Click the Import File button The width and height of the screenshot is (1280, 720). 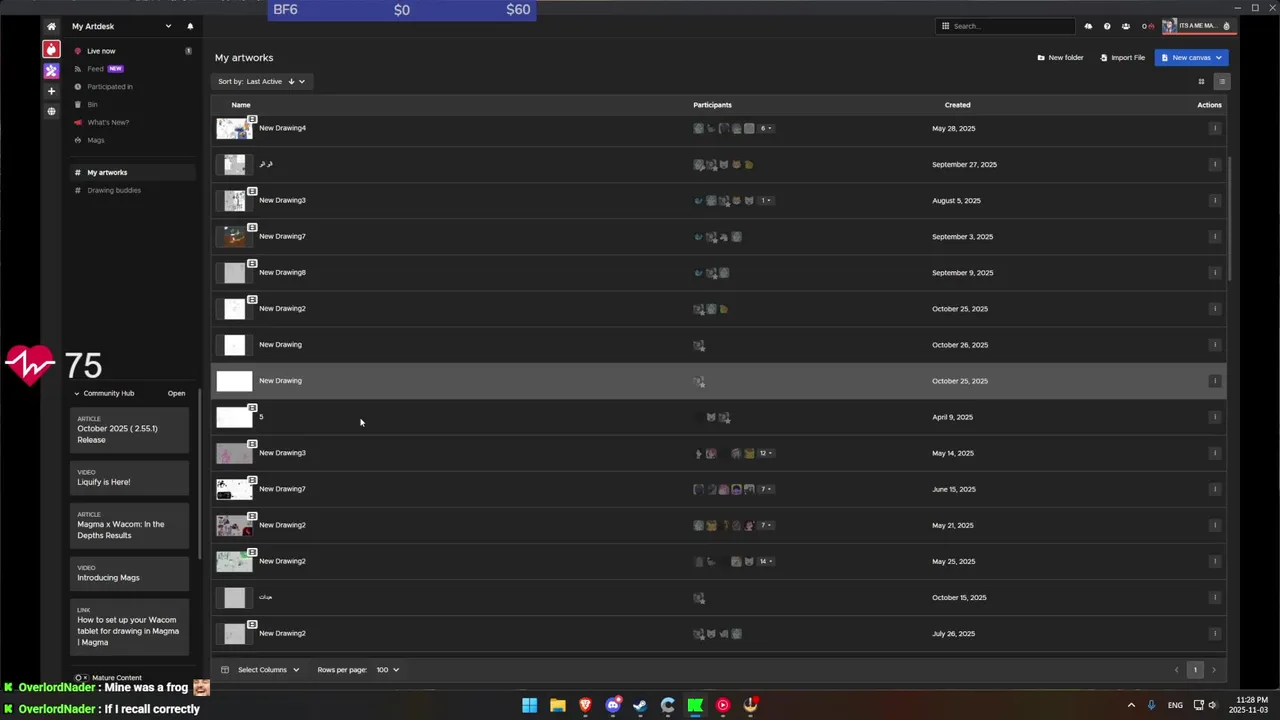1122,58
